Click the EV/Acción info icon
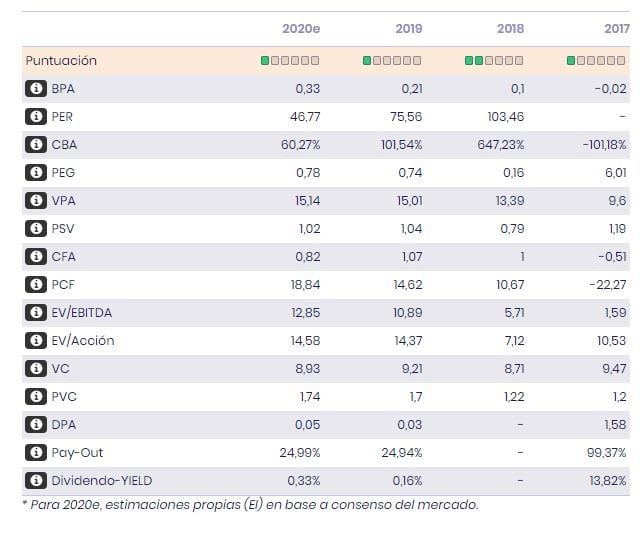640x536 pixels. 36,341
